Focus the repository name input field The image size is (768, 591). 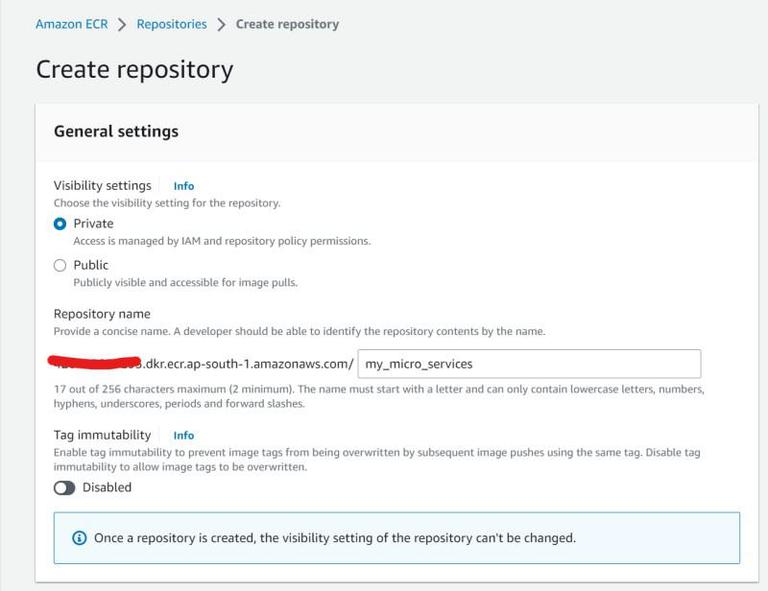pyautogui.click(x=528, y=364)
